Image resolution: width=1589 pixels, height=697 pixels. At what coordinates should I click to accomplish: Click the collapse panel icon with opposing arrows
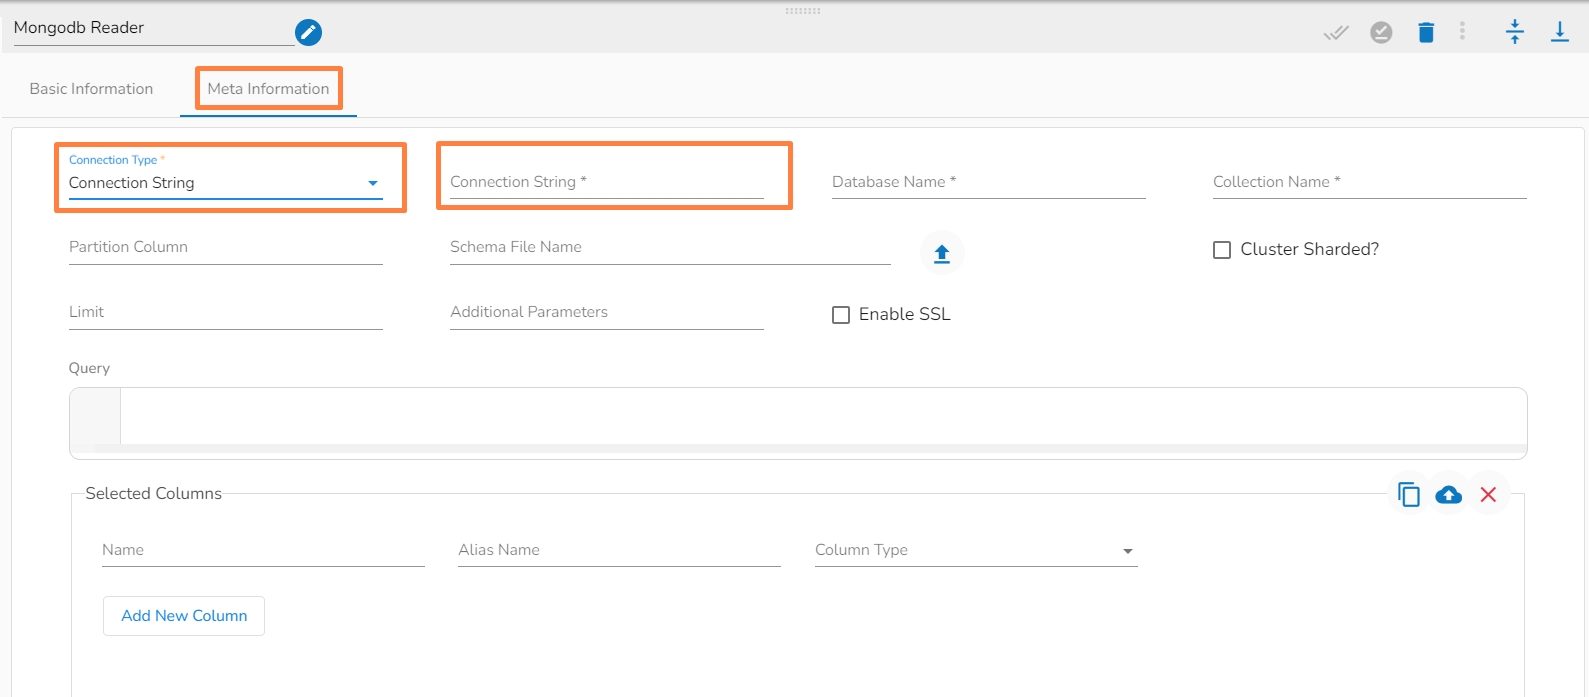click(x=1515, y=32)
